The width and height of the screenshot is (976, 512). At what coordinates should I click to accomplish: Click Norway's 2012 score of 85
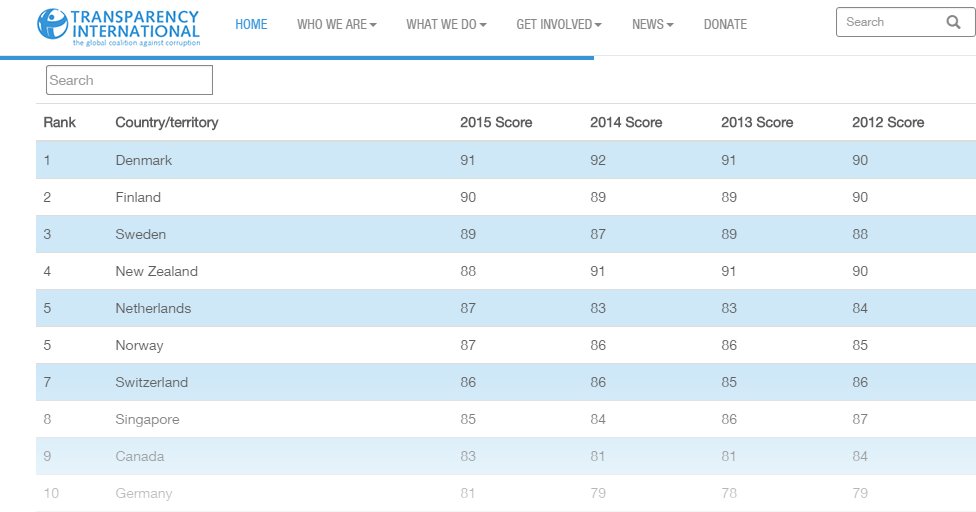860,345
